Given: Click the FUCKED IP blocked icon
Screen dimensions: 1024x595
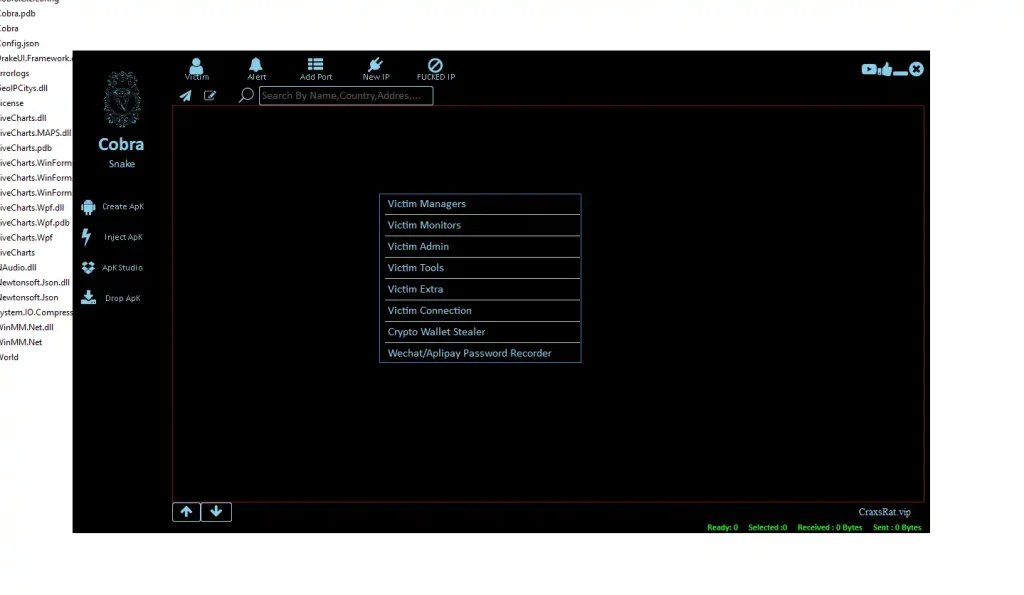Looking at the screenshot, I should 436,66.
